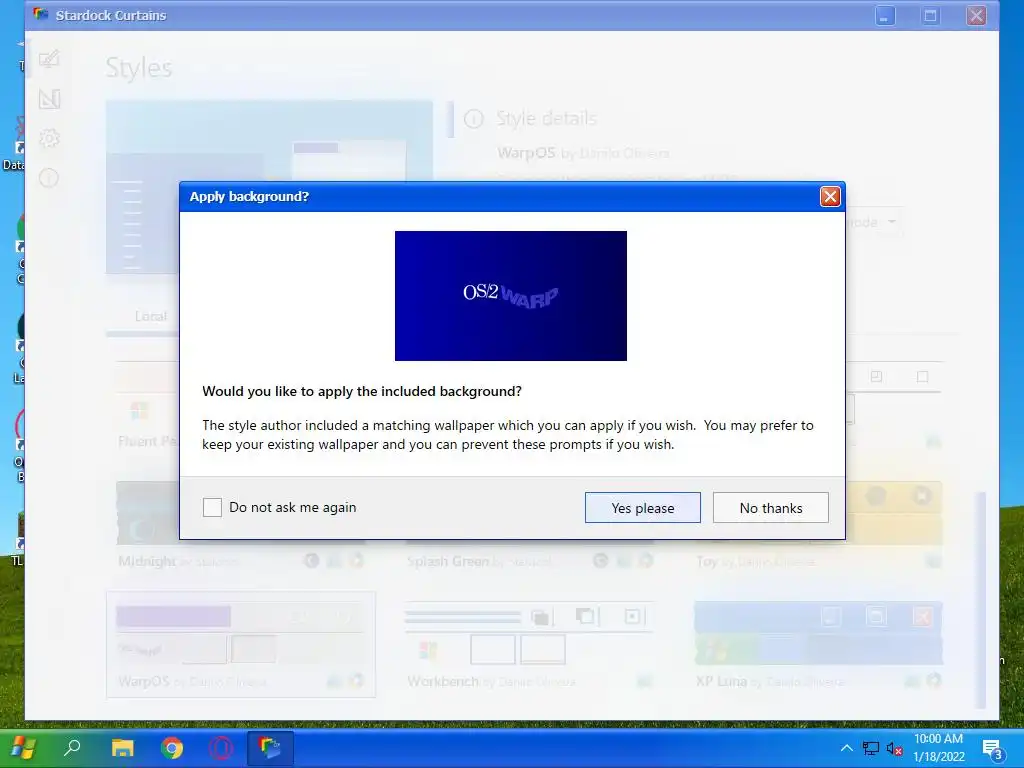Viewport: 1024px width, 768px height.
Task: Open taskbar Search magnifier
Action: pos(72,748)
